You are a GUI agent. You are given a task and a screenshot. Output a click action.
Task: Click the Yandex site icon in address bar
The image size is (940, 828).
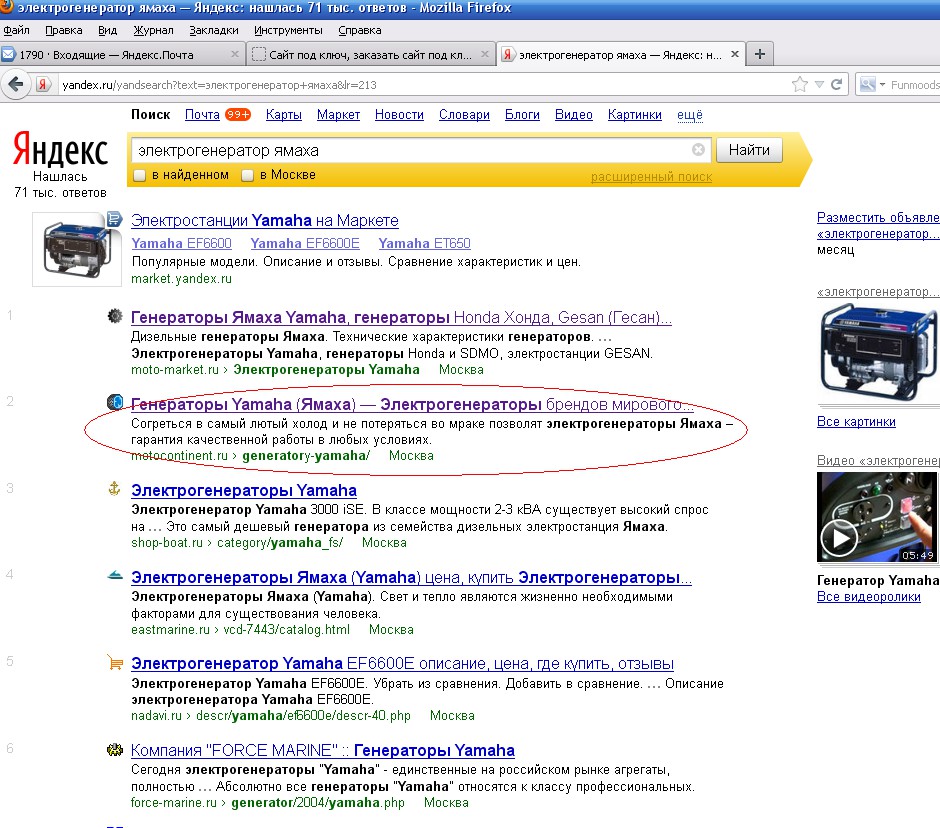click(x=42, y=85)
